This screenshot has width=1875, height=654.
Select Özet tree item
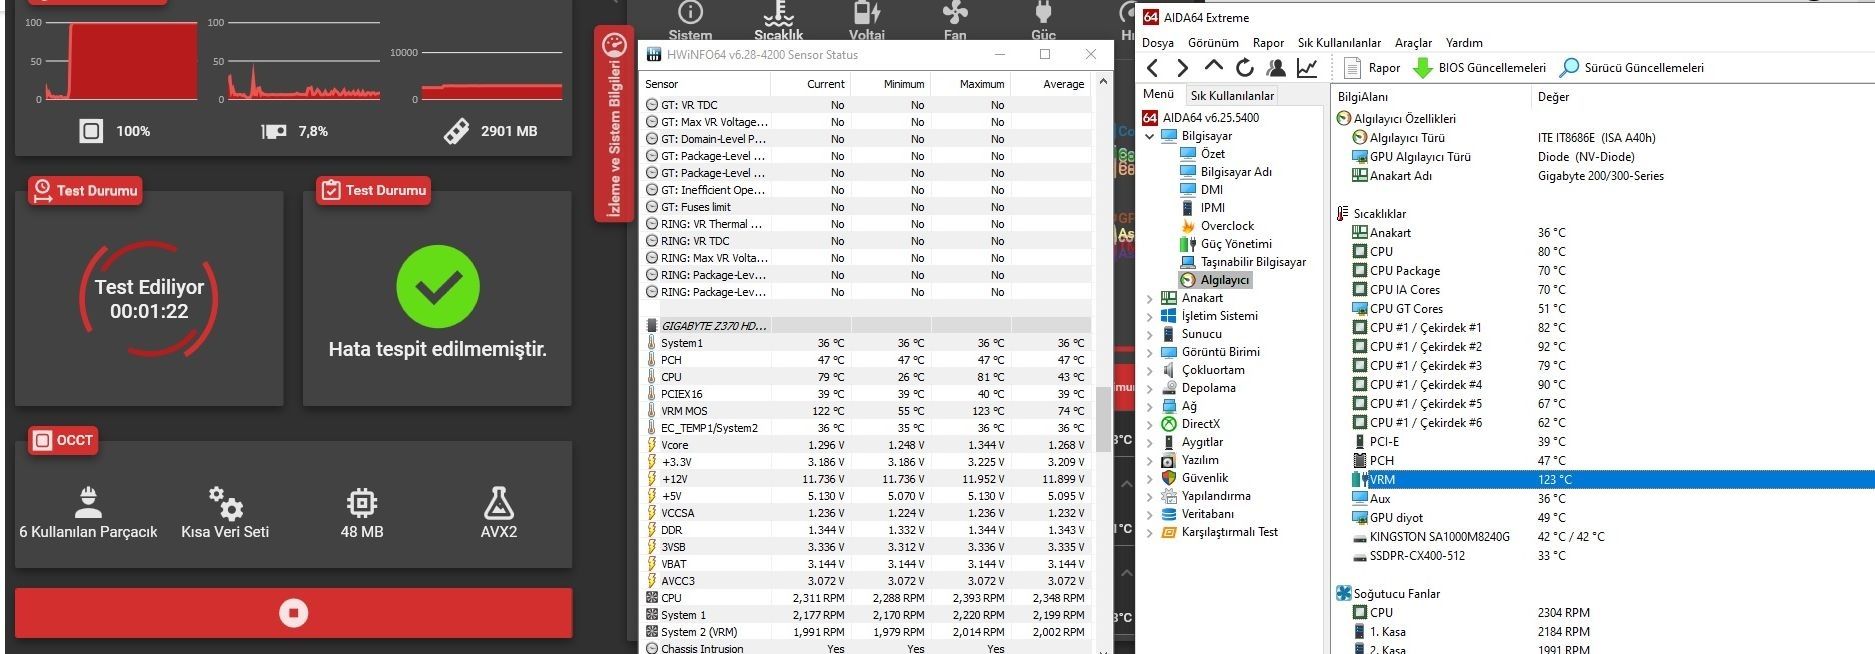[1212, 154]
